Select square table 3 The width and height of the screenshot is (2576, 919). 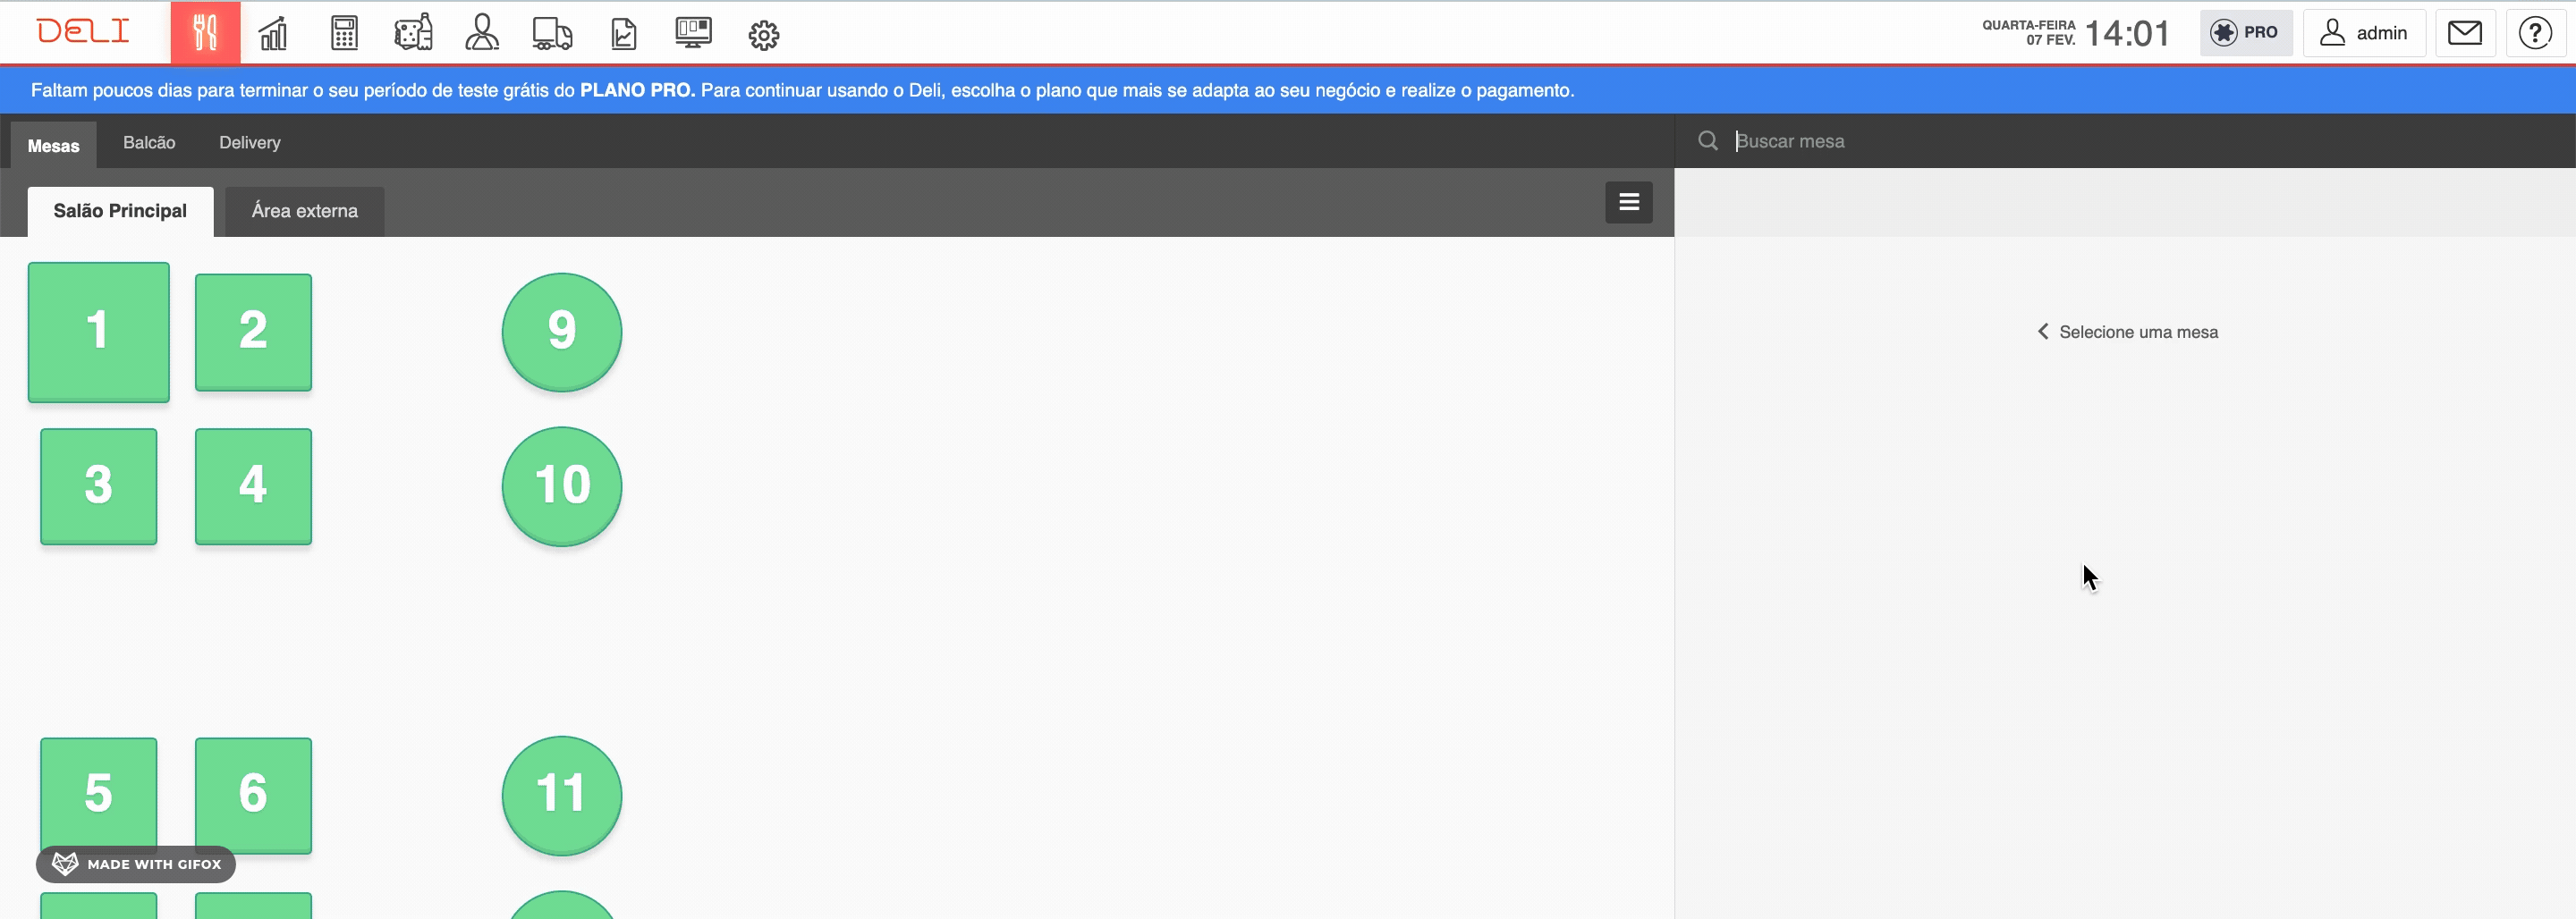98,486
